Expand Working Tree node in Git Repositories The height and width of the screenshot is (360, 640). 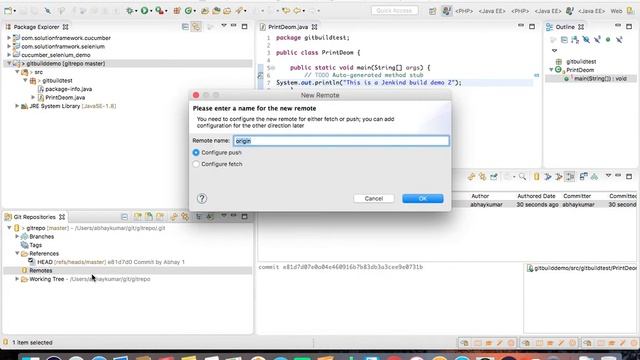[17, 279]
